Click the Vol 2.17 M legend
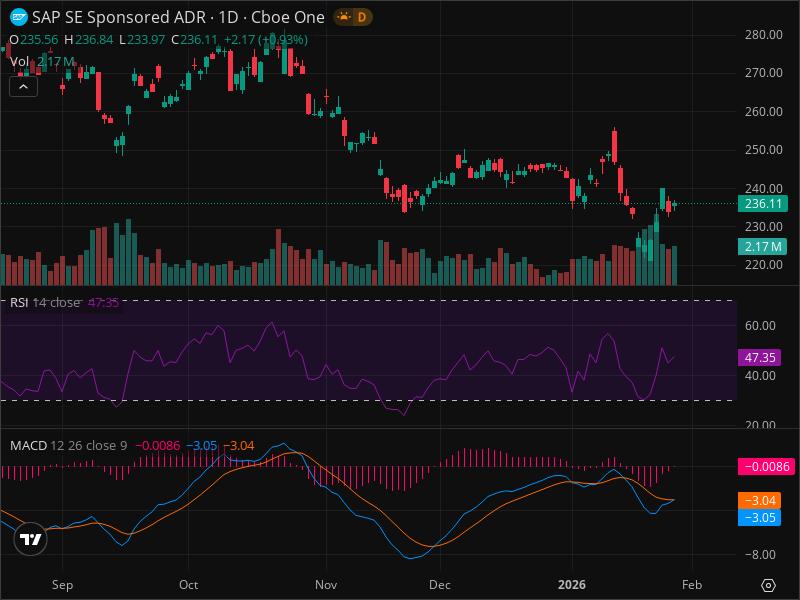800x600 pixels. tap(42, 62)
